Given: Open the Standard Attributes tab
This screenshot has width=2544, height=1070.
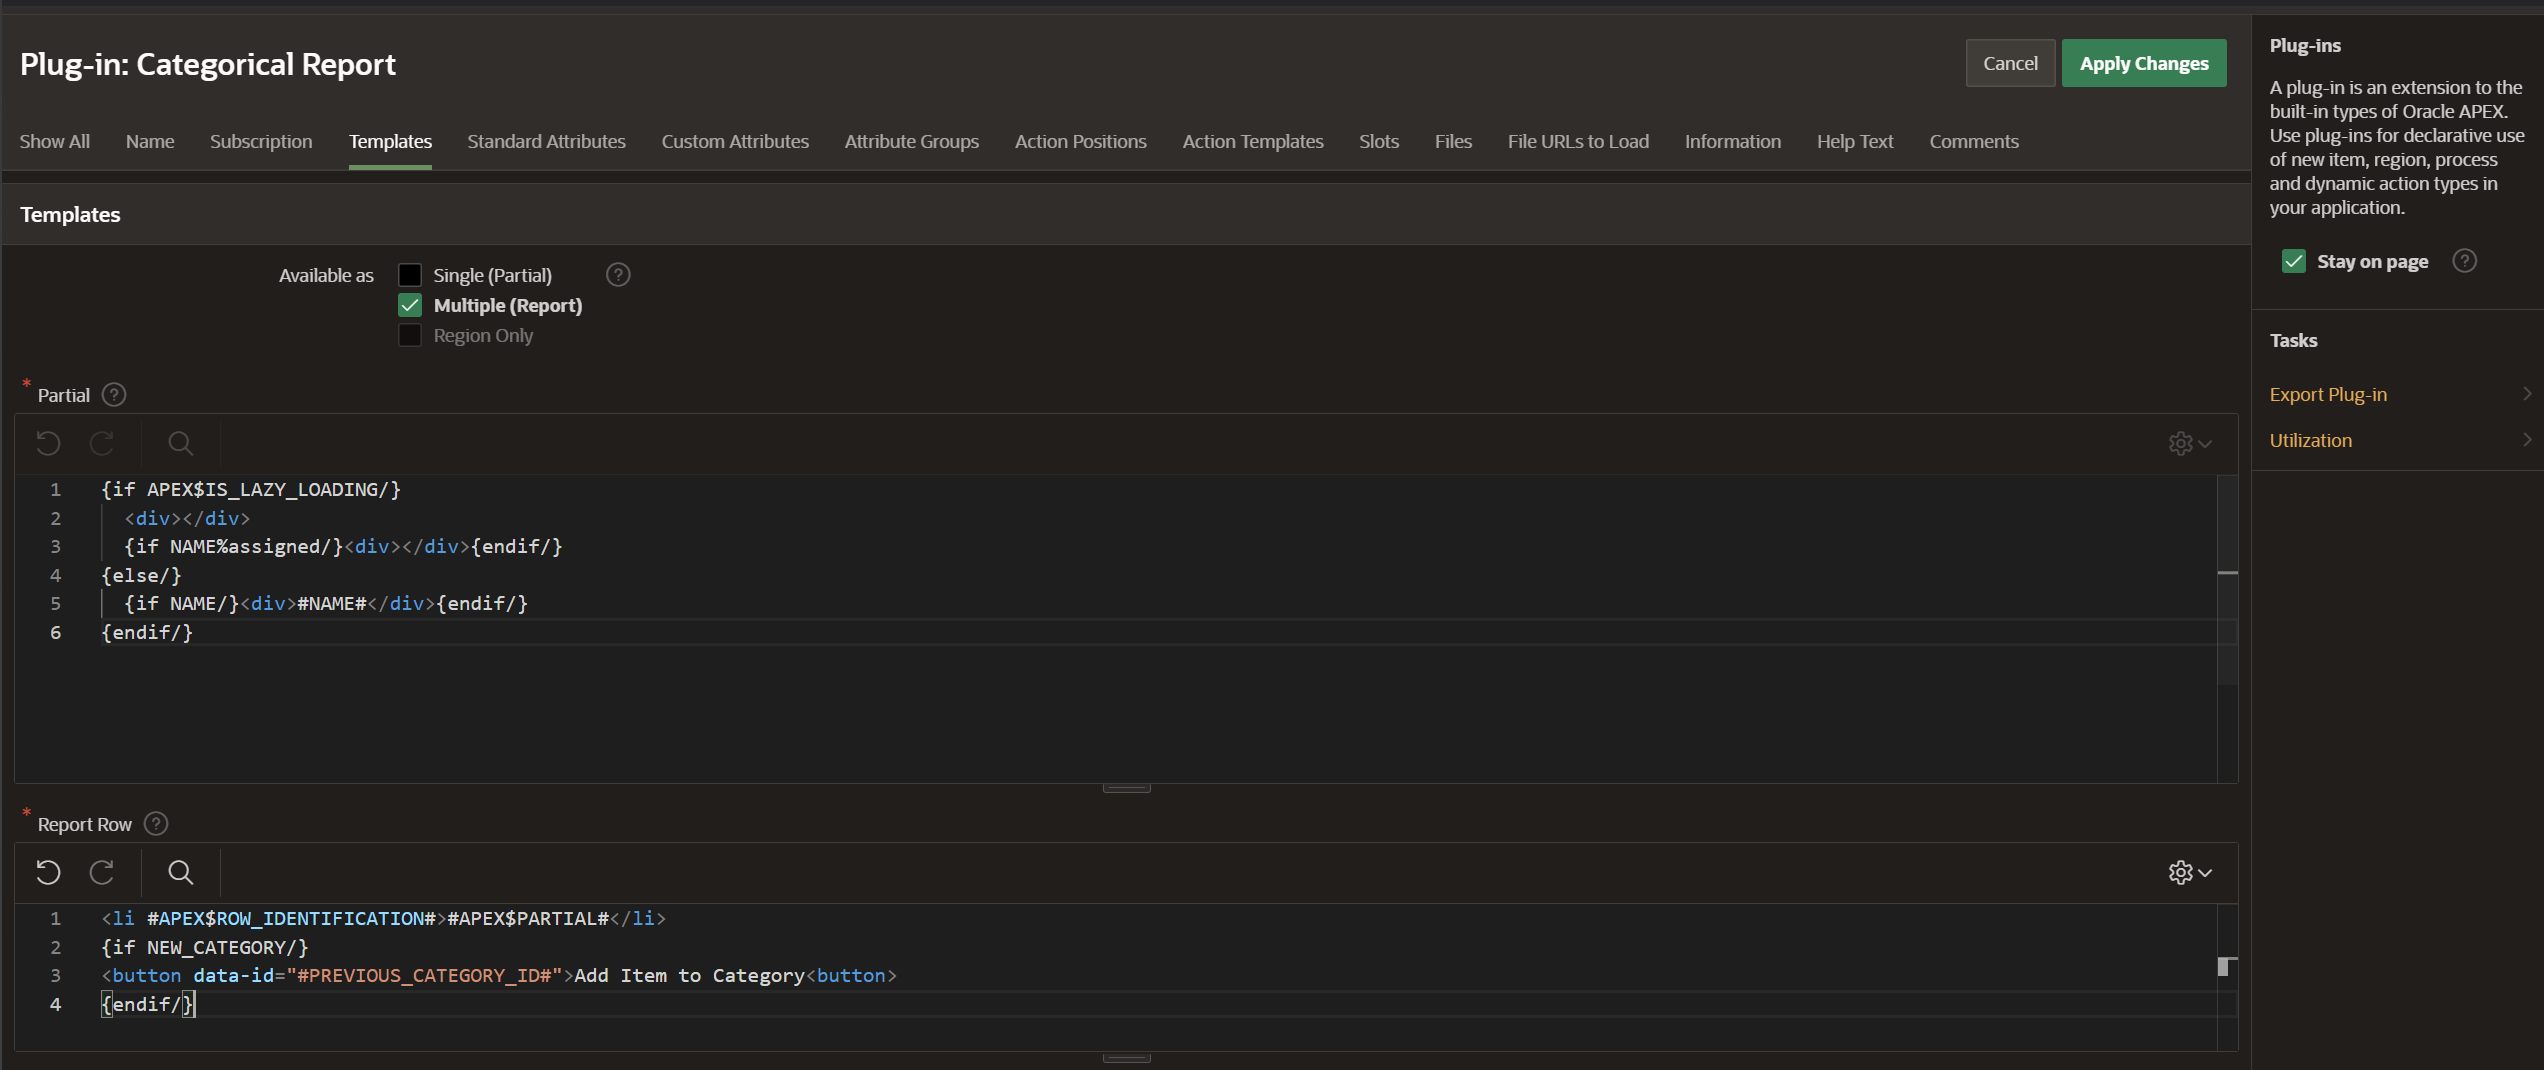Looking at the screenshot, I should (546, 142).
